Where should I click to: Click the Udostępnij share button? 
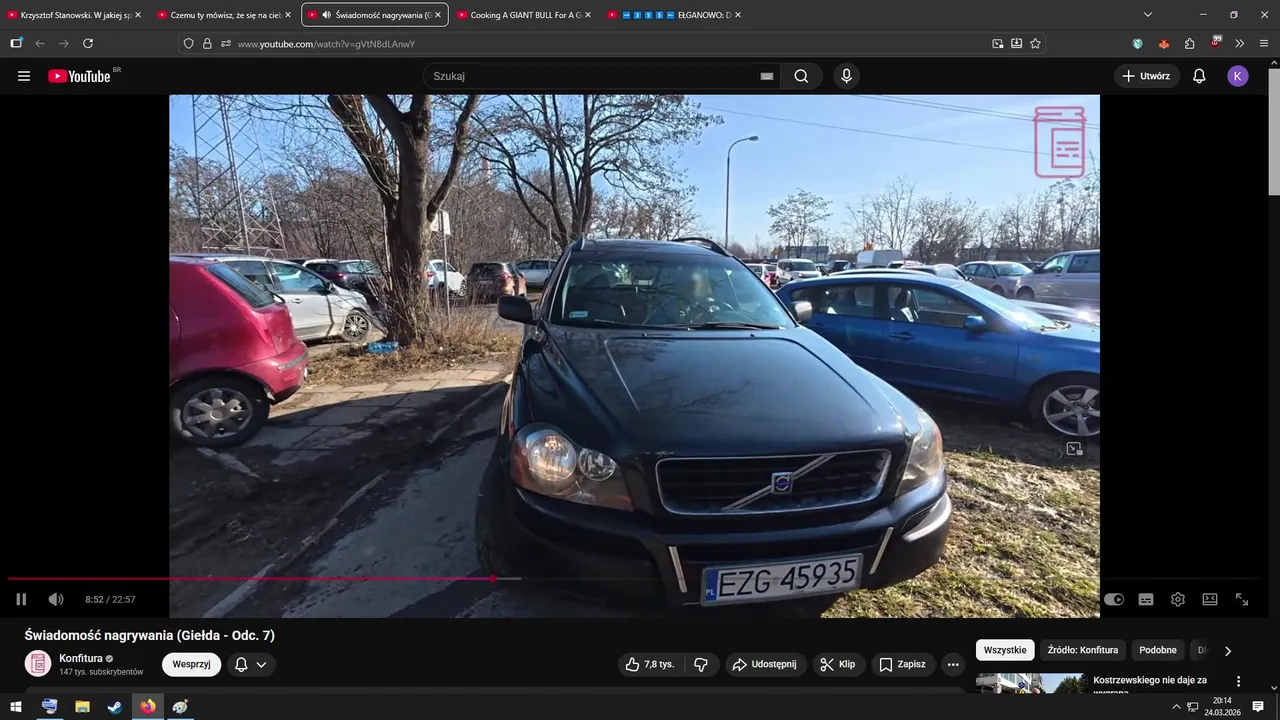coord(764,664)
